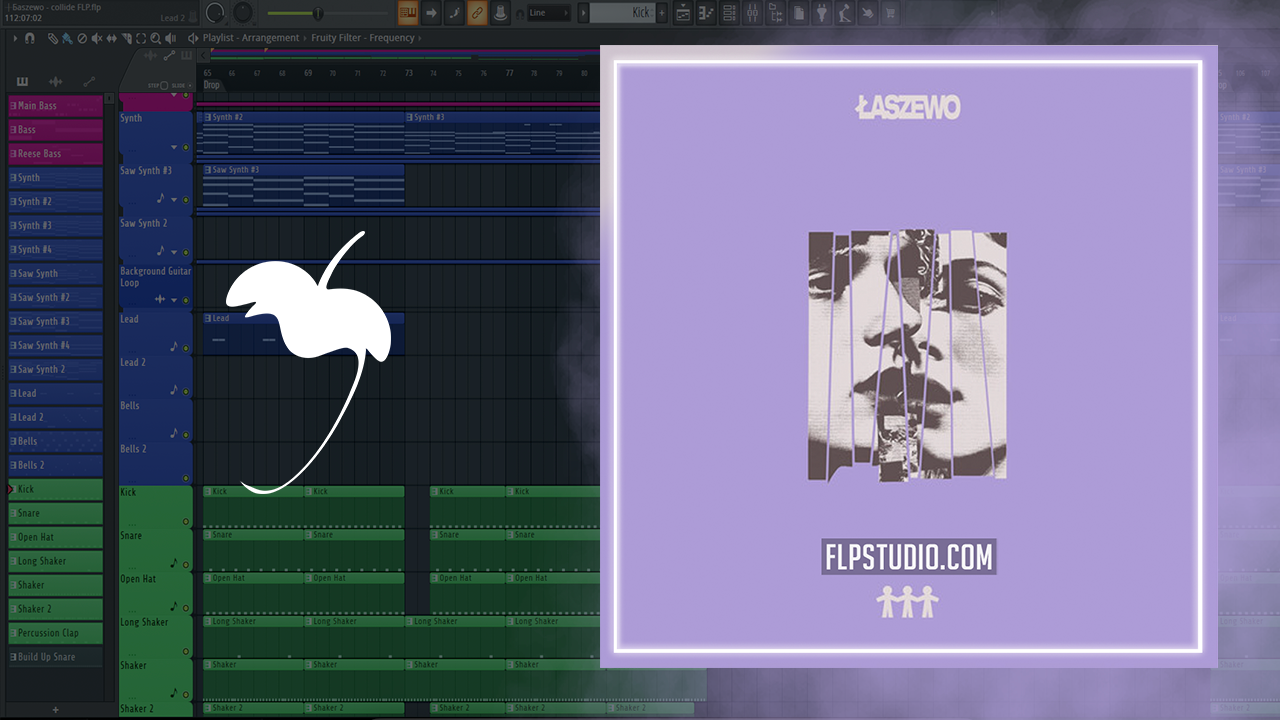Open the plugin picker plug icon
Viewport: 1280px width, 720px height.
click(822, 13)
